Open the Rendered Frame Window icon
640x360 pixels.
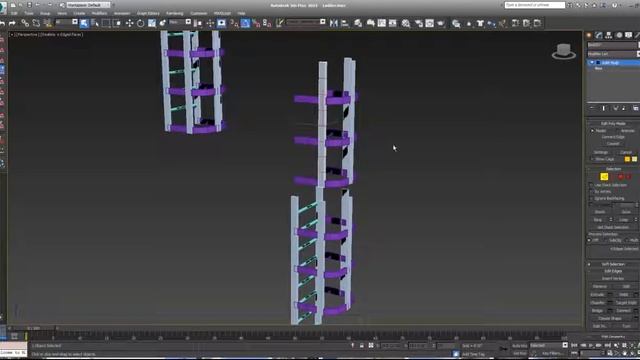(429, 23)
